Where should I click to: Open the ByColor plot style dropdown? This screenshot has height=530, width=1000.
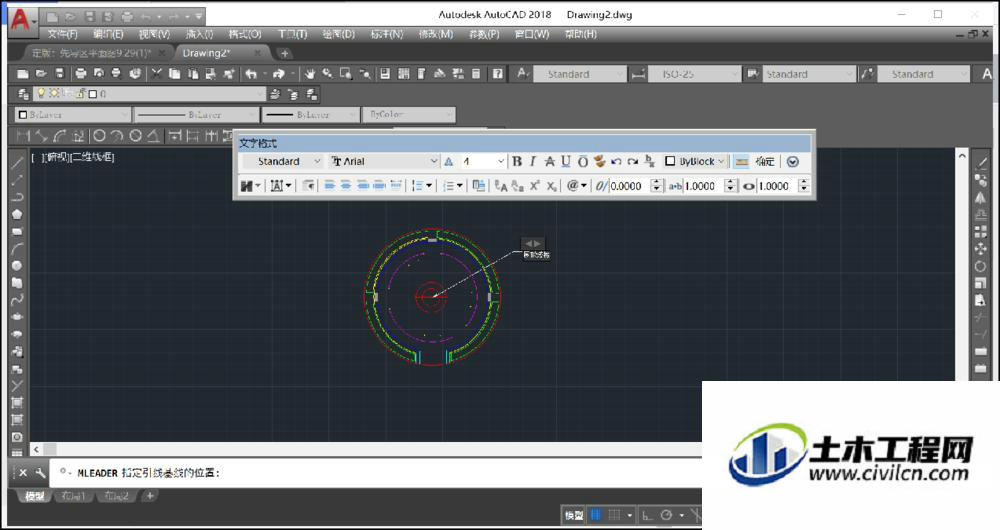pyautogui.click(x=409, y=115)
